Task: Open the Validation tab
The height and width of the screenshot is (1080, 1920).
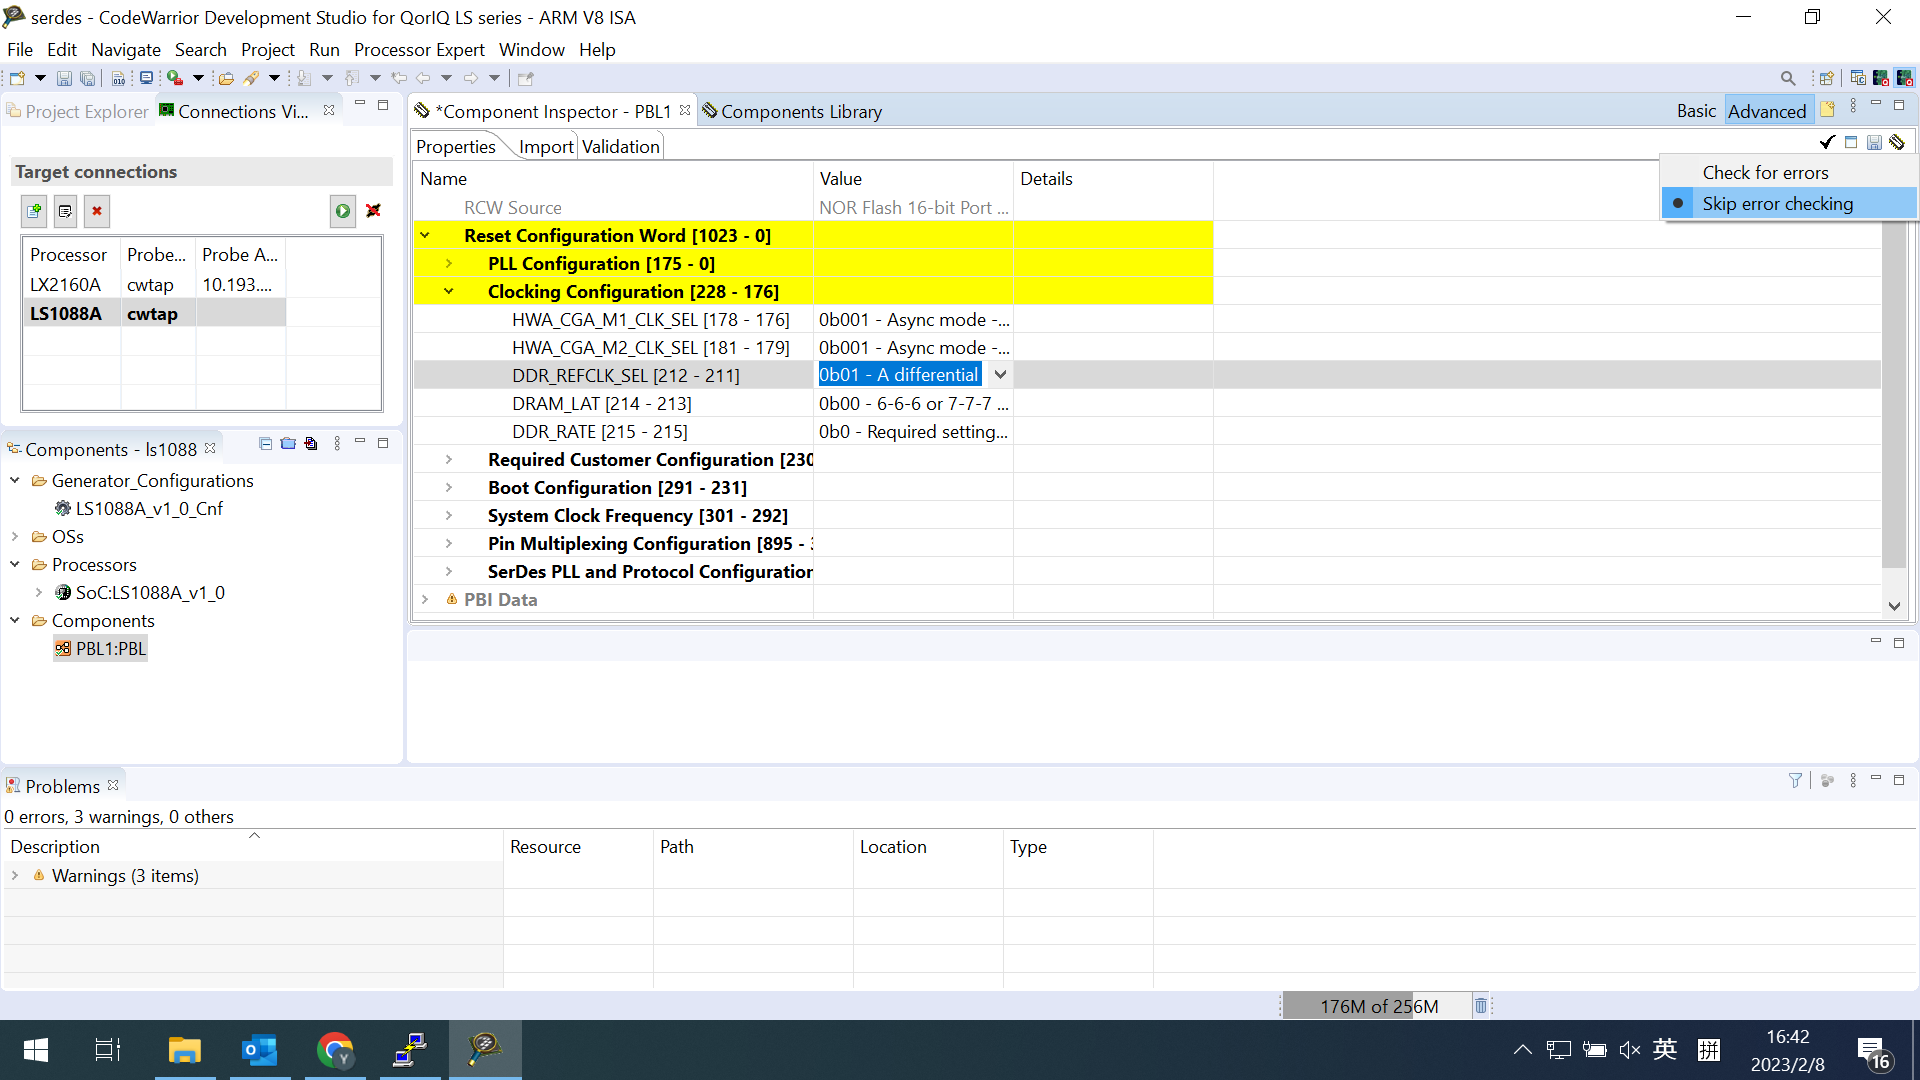Action: click(620, 147)
